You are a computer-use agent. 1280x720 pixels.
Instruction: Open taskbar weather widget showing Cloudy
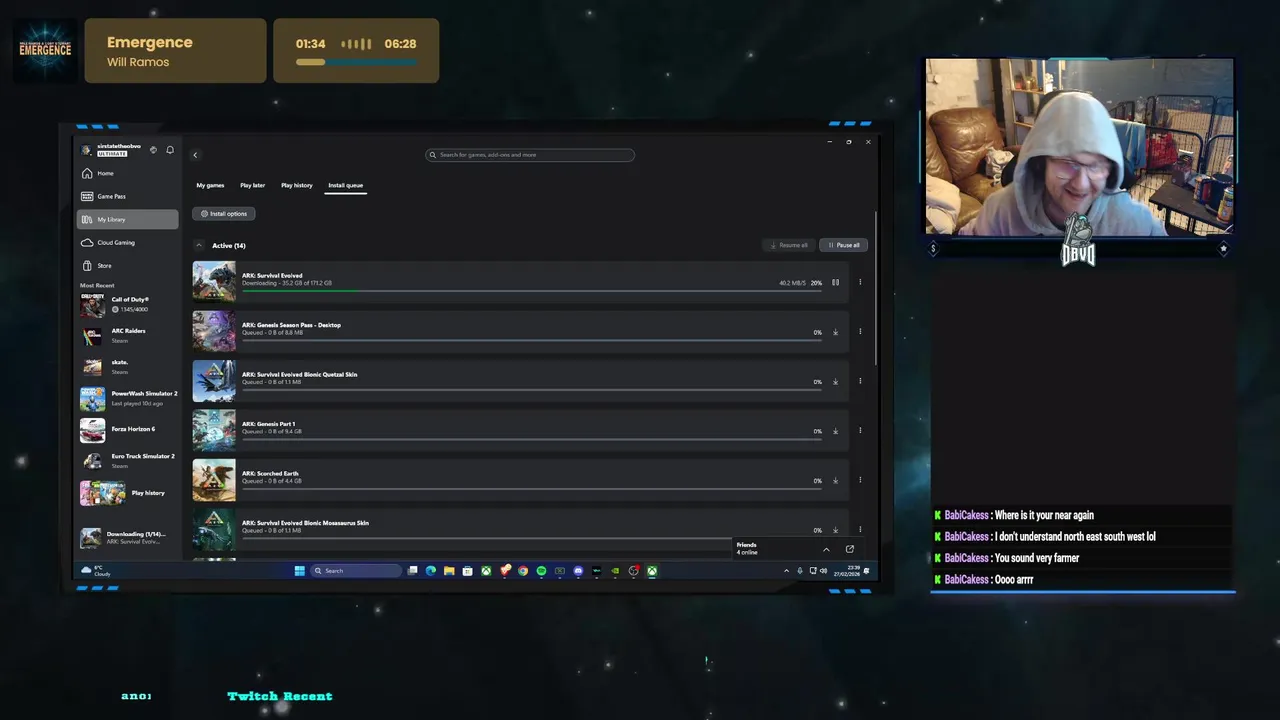(x=97, y=571)
